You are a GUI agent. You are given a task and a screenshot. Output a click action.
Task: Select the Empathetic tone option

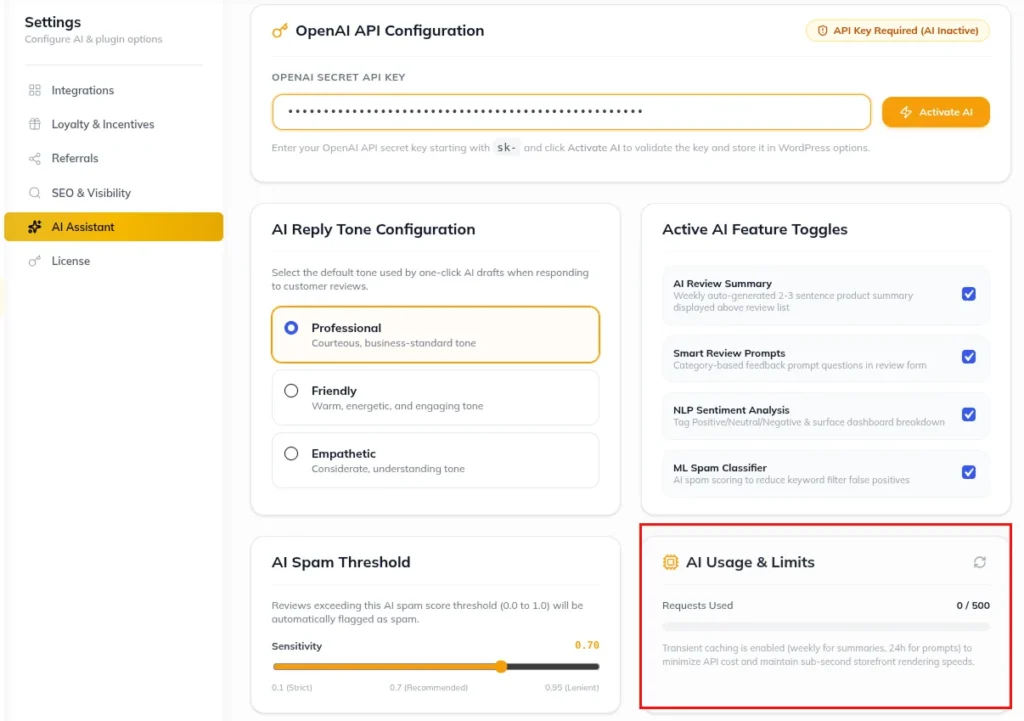pyautogui.click(x=435, y=460)
